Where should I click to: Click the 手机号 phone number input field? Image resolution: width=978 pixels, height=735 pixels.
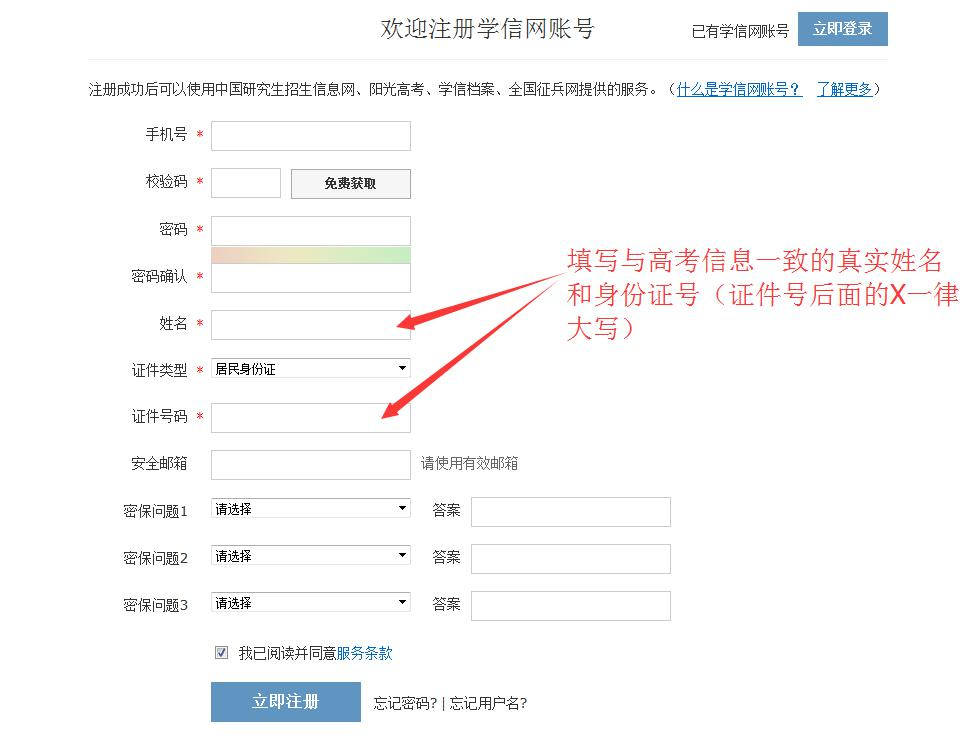point(310,136)
